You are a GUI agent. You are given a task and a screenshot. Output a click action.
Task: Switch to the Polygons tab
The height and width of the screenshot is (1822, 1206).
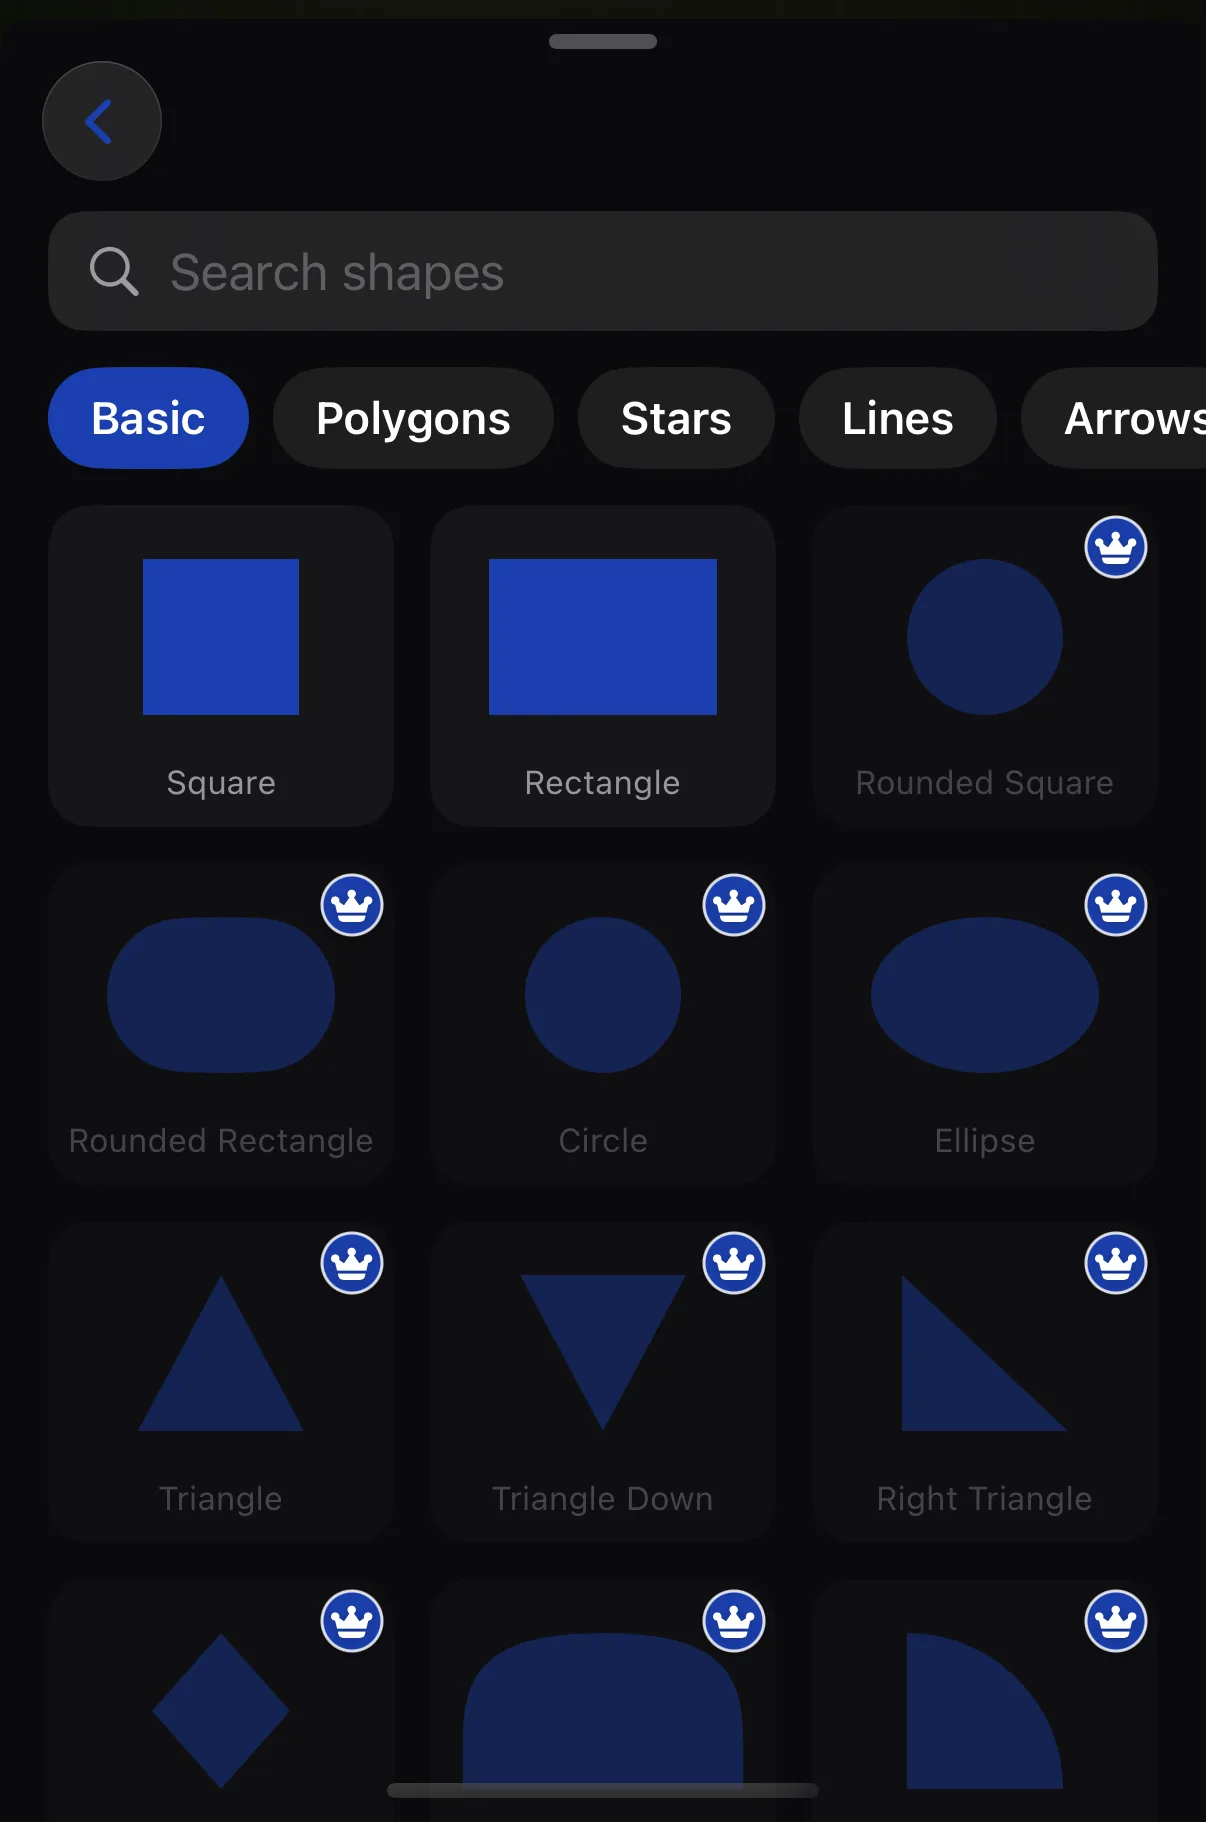pyautogui.click(x=413, y=418)
